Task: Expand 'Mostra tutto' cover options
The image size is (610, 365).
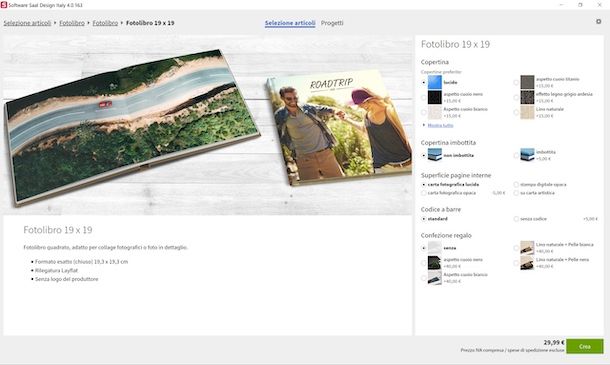Action: click(440, 125)
